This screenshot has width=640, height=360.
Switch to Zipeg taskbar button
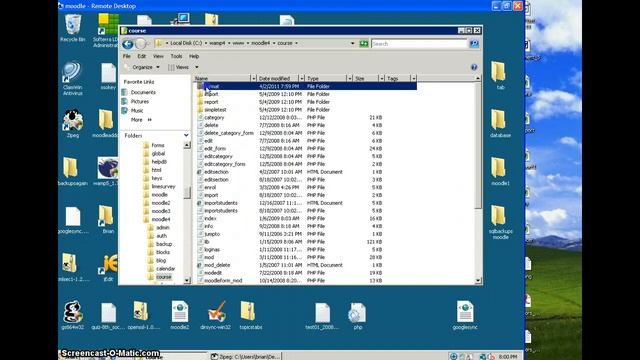[x=246, y=356]
